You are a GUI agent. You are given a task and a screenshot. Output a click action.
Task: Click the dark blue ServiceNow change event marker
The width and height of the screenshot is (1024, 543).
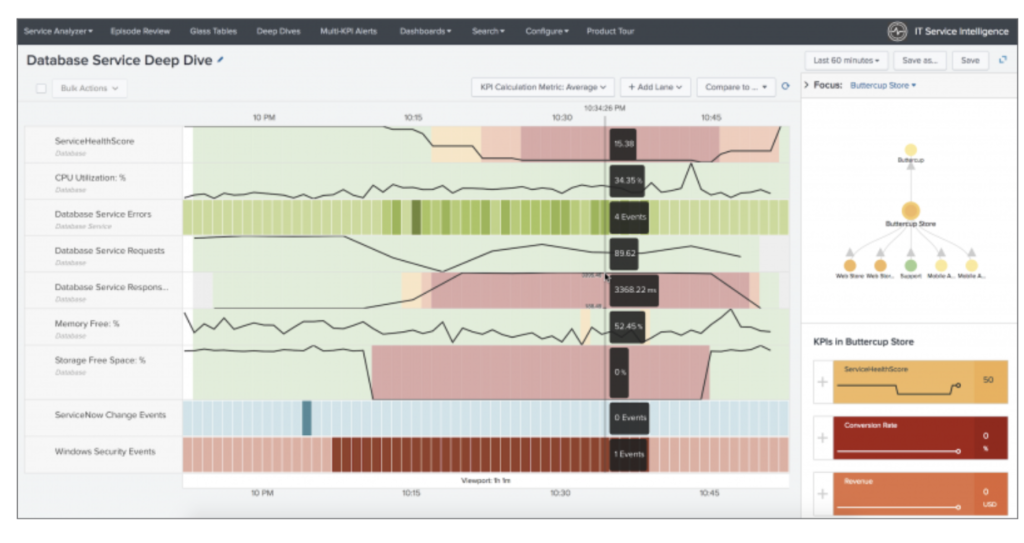coord(306,418)
